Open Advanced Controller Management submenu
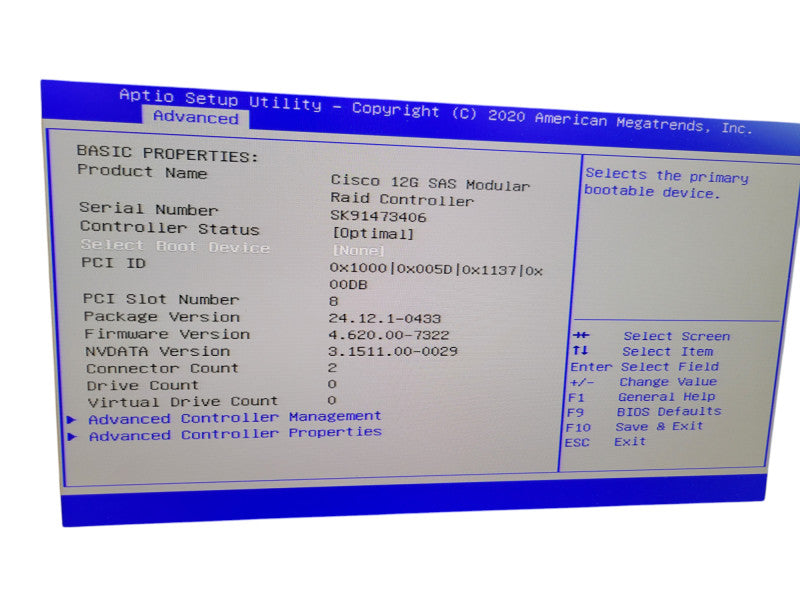 coord(235,417)
